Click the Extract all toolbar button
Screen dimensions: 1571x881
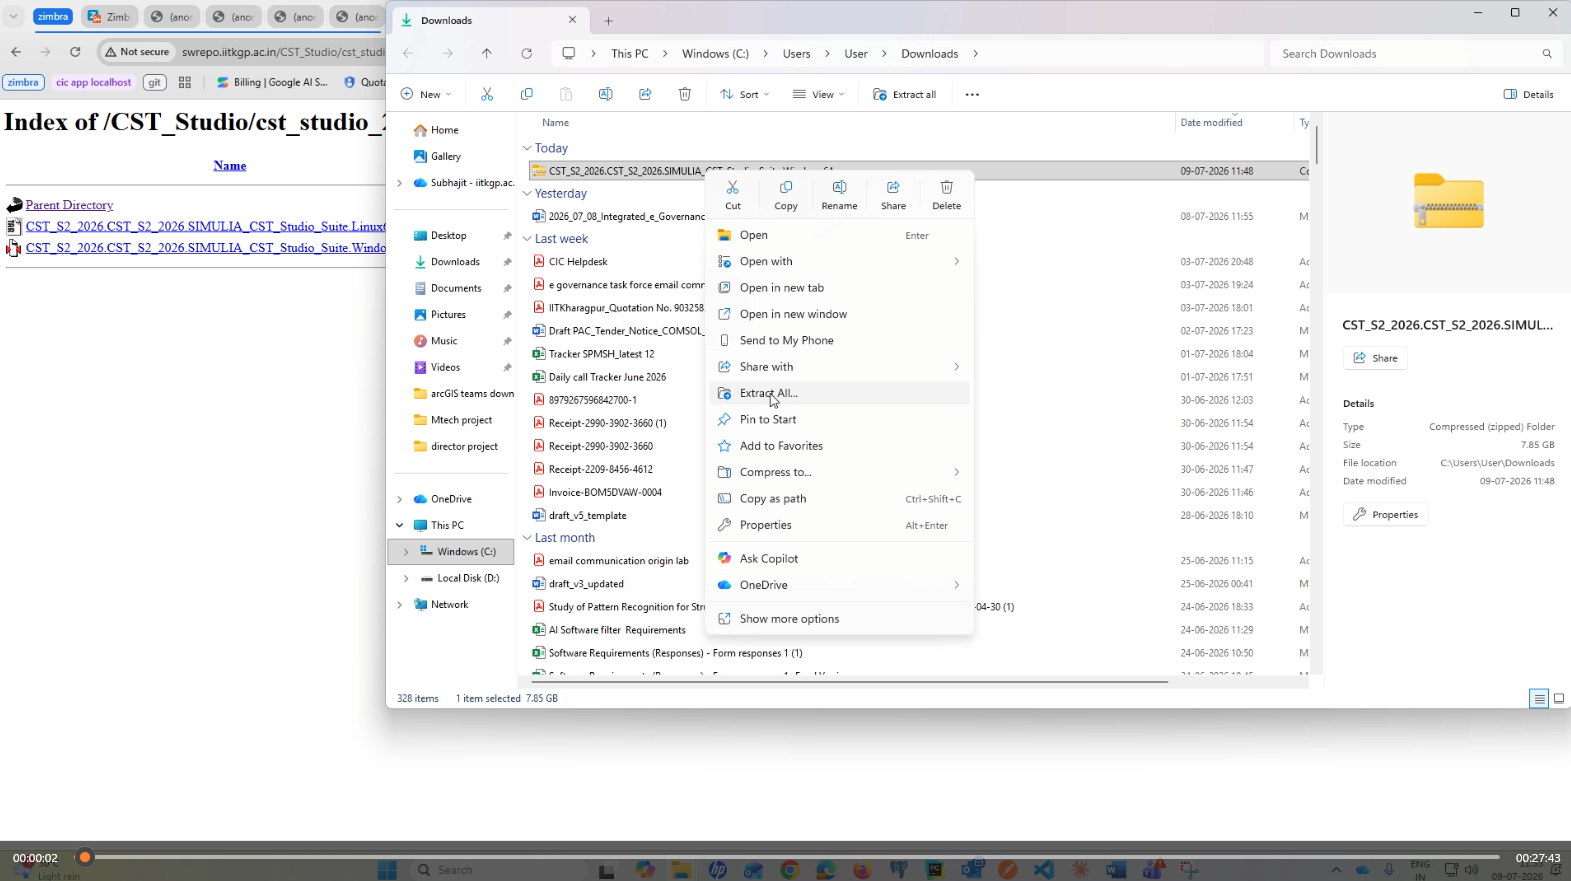[905, 94]
